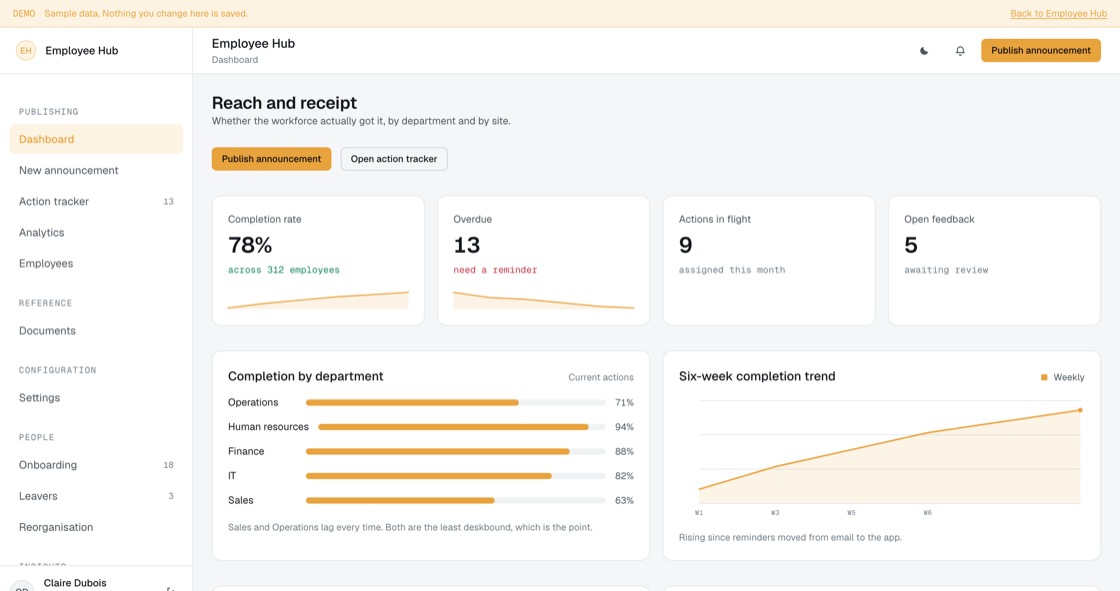
Task: Click the IT completion progress bar
Action: [x=456, y=476]
